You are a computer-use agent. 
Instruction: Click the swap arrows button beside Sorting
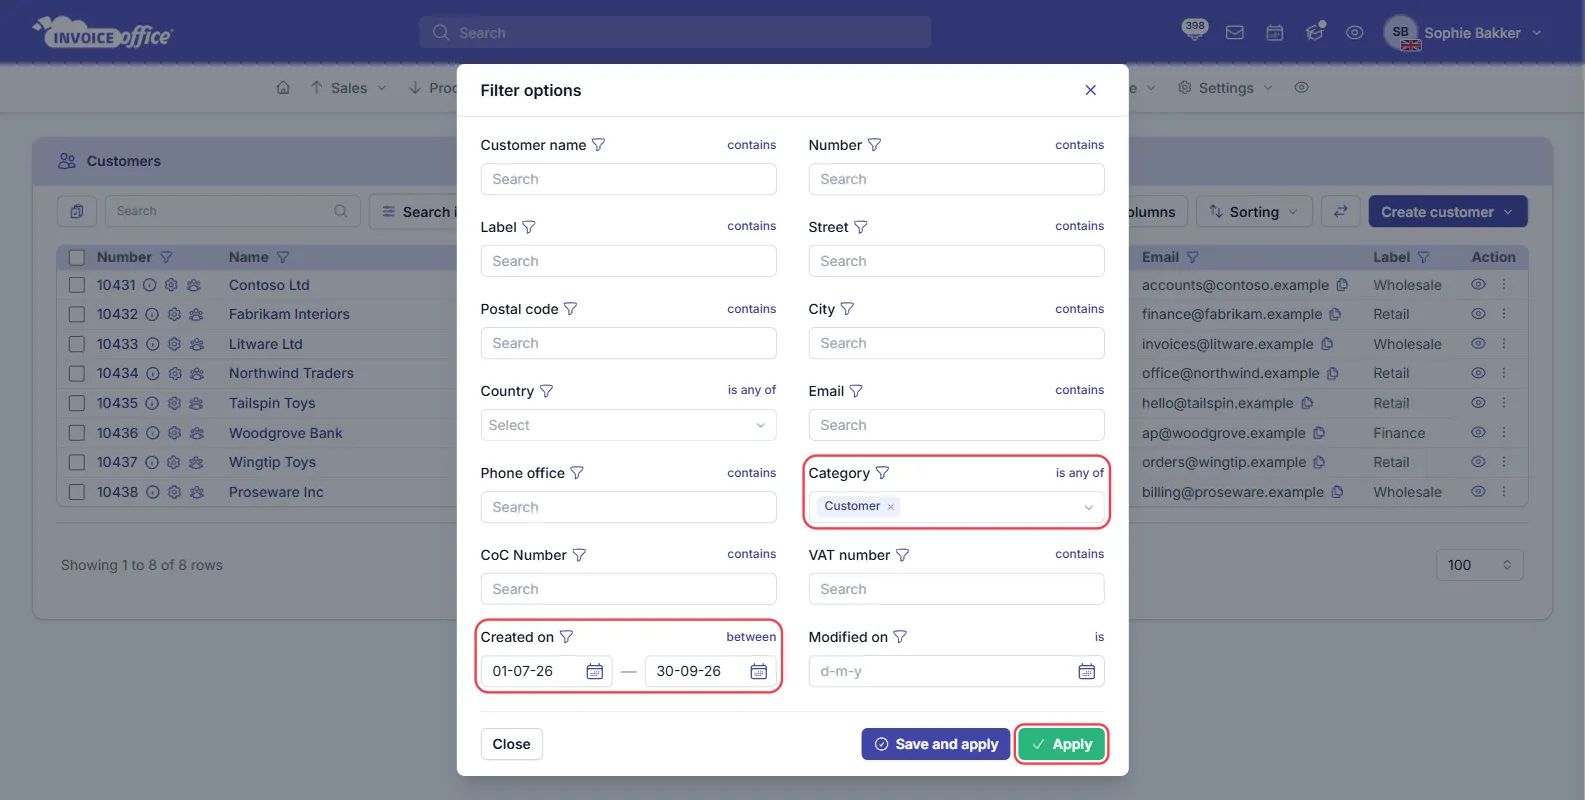tap(1340, 212)
